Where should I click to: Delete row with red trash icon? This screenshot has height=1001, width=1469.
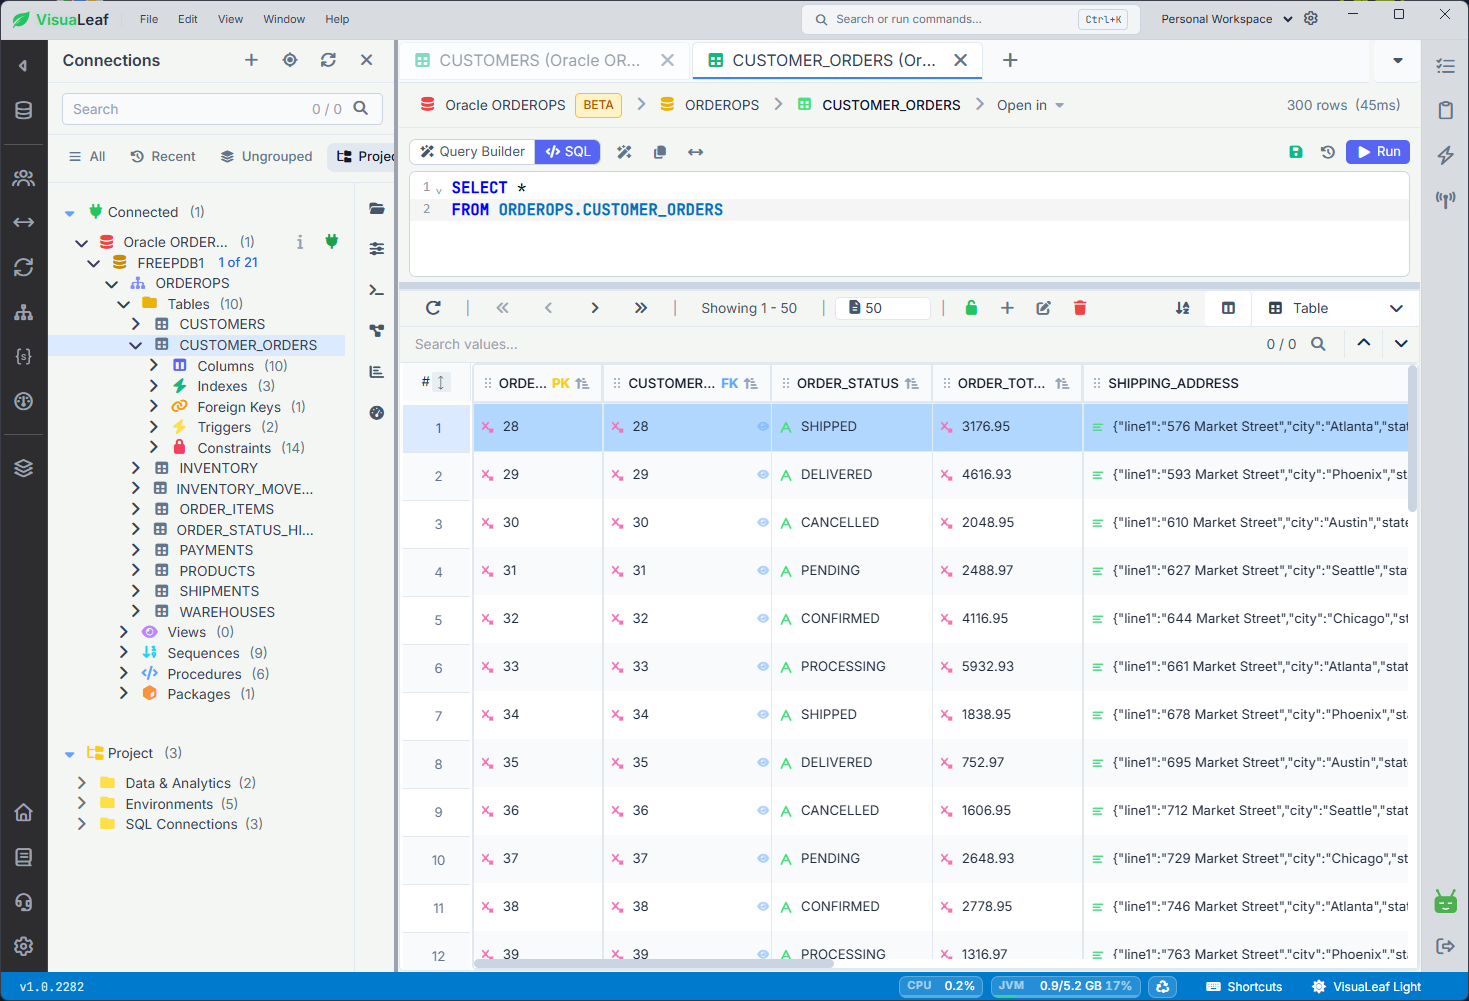[x=1080, y=308]
